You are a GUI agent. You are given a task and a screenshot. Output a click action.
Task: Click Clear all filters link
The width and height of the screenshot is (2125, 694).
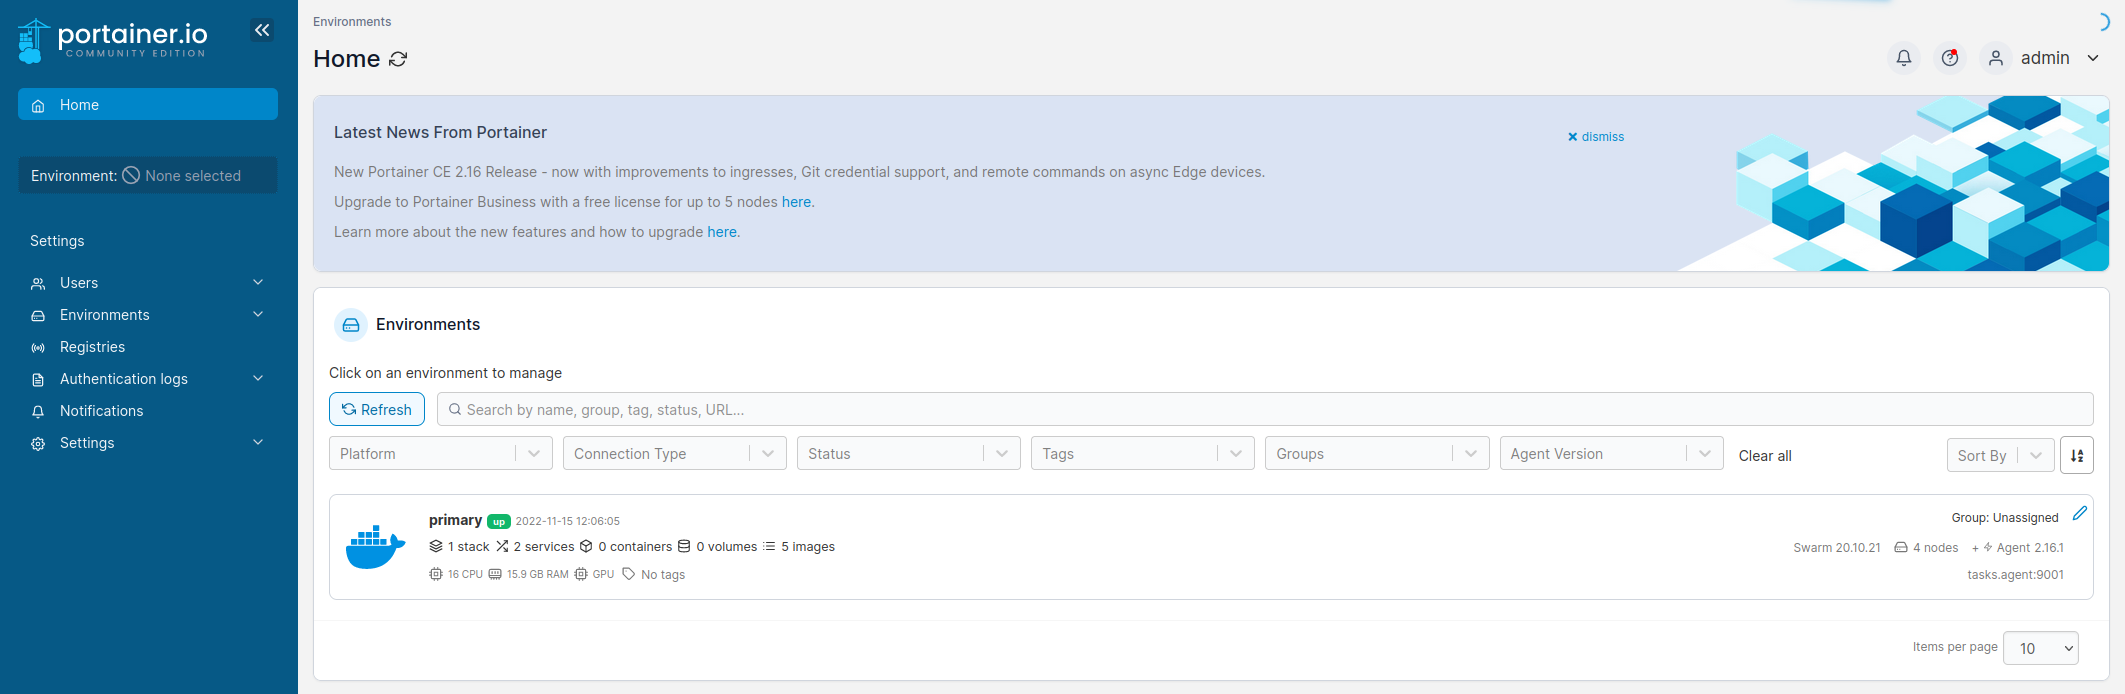coord(1764,456)
